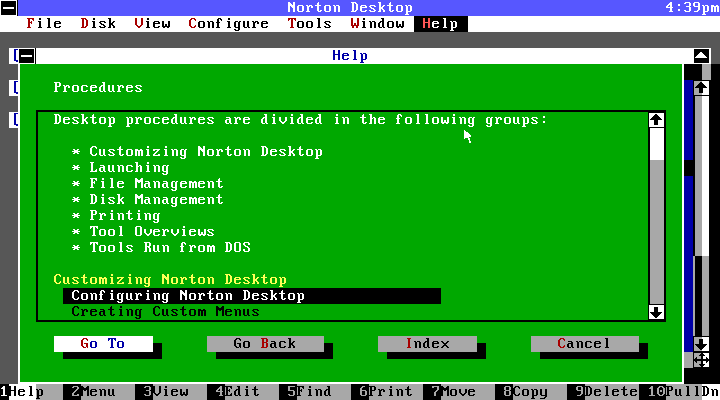This screenshot has height=400, width=720.
Task: Click F2 Menu in the function key bar
Action: click(x=93, y=392)
